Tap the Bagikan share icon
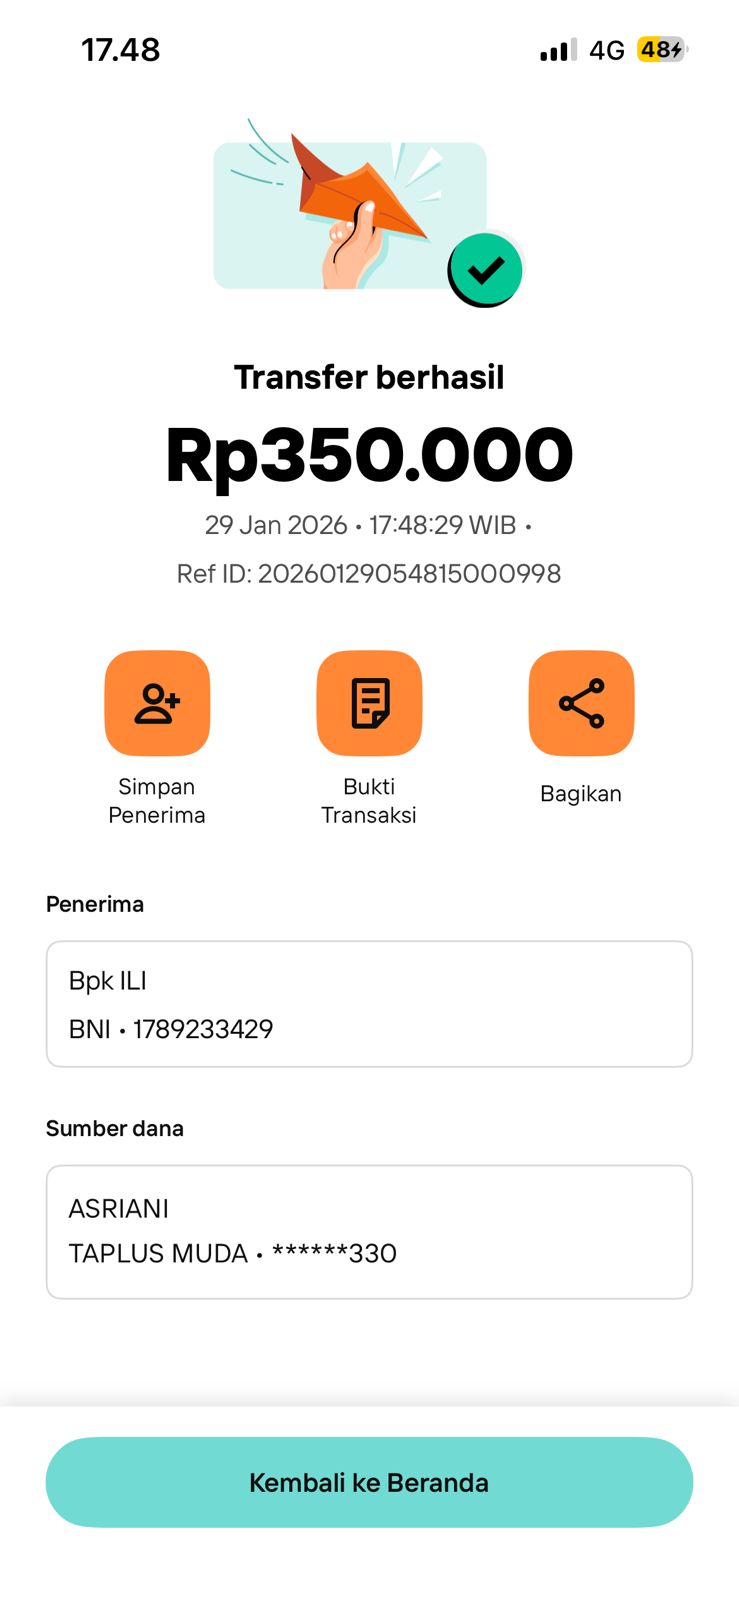Image resolution: width=739 pixels, height=1600 pixels. pos(581,703)
